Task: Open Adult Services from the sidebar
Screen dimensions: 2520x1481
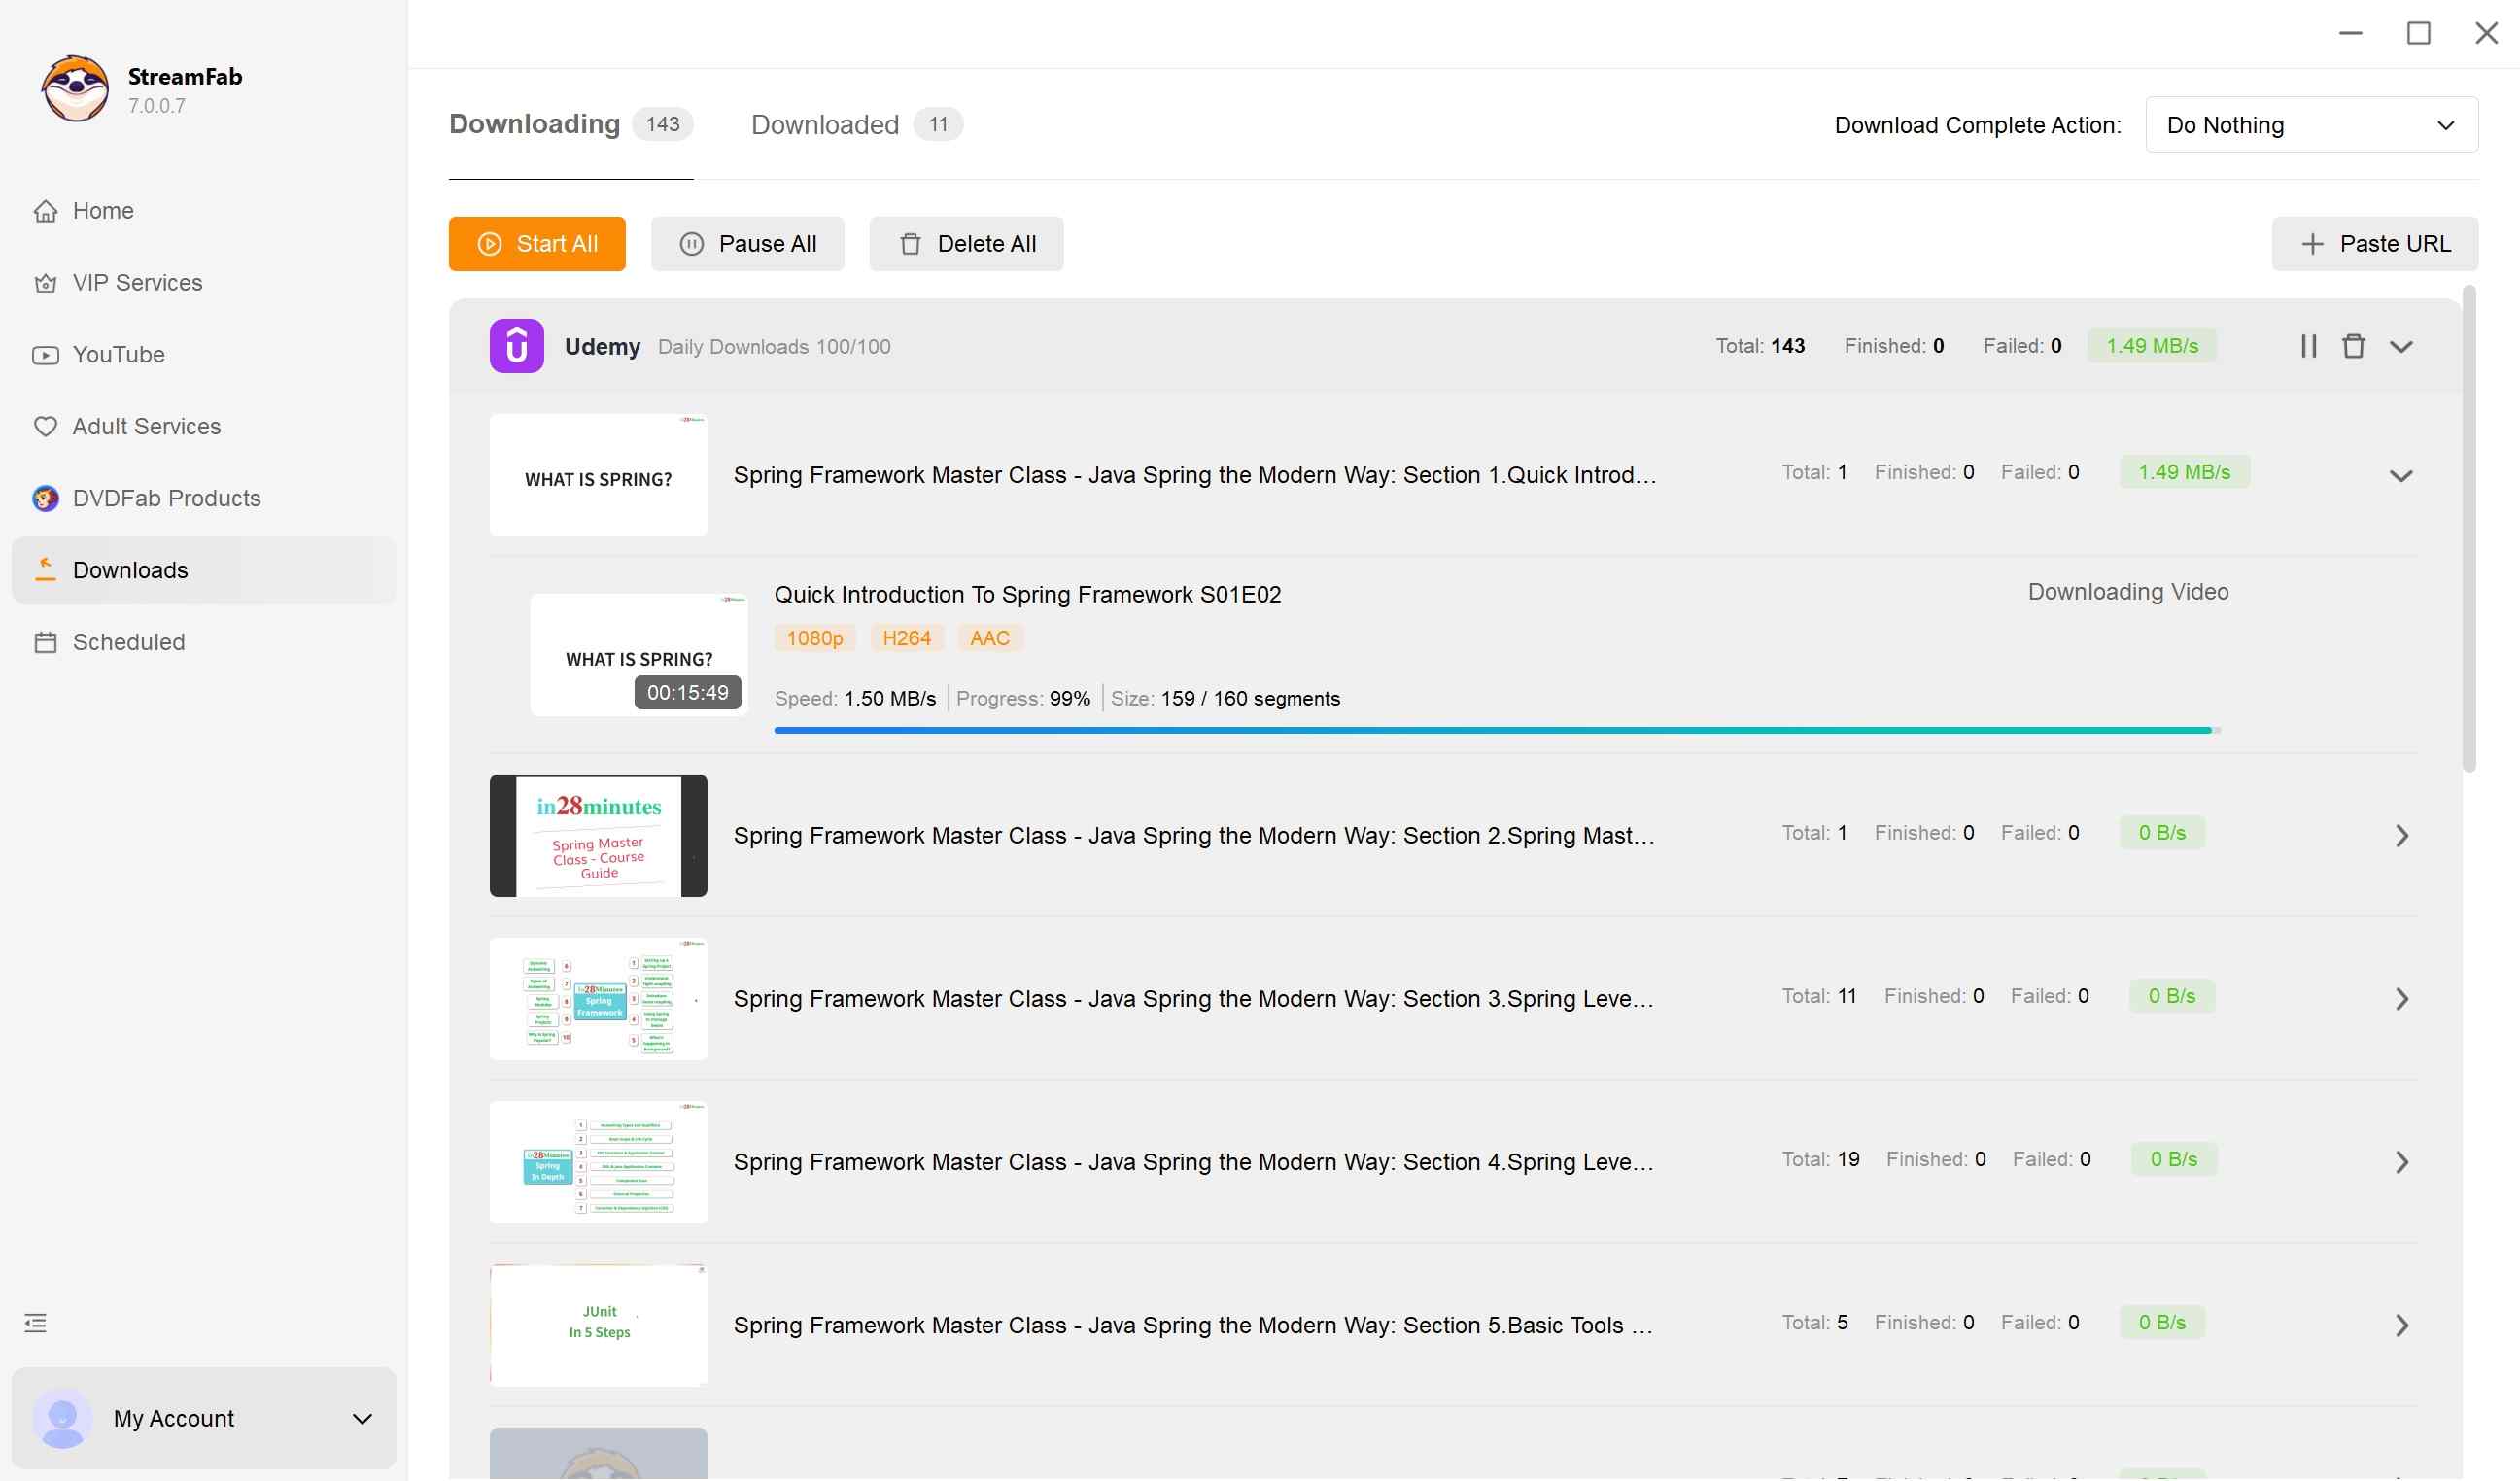Action: [146, 426]
